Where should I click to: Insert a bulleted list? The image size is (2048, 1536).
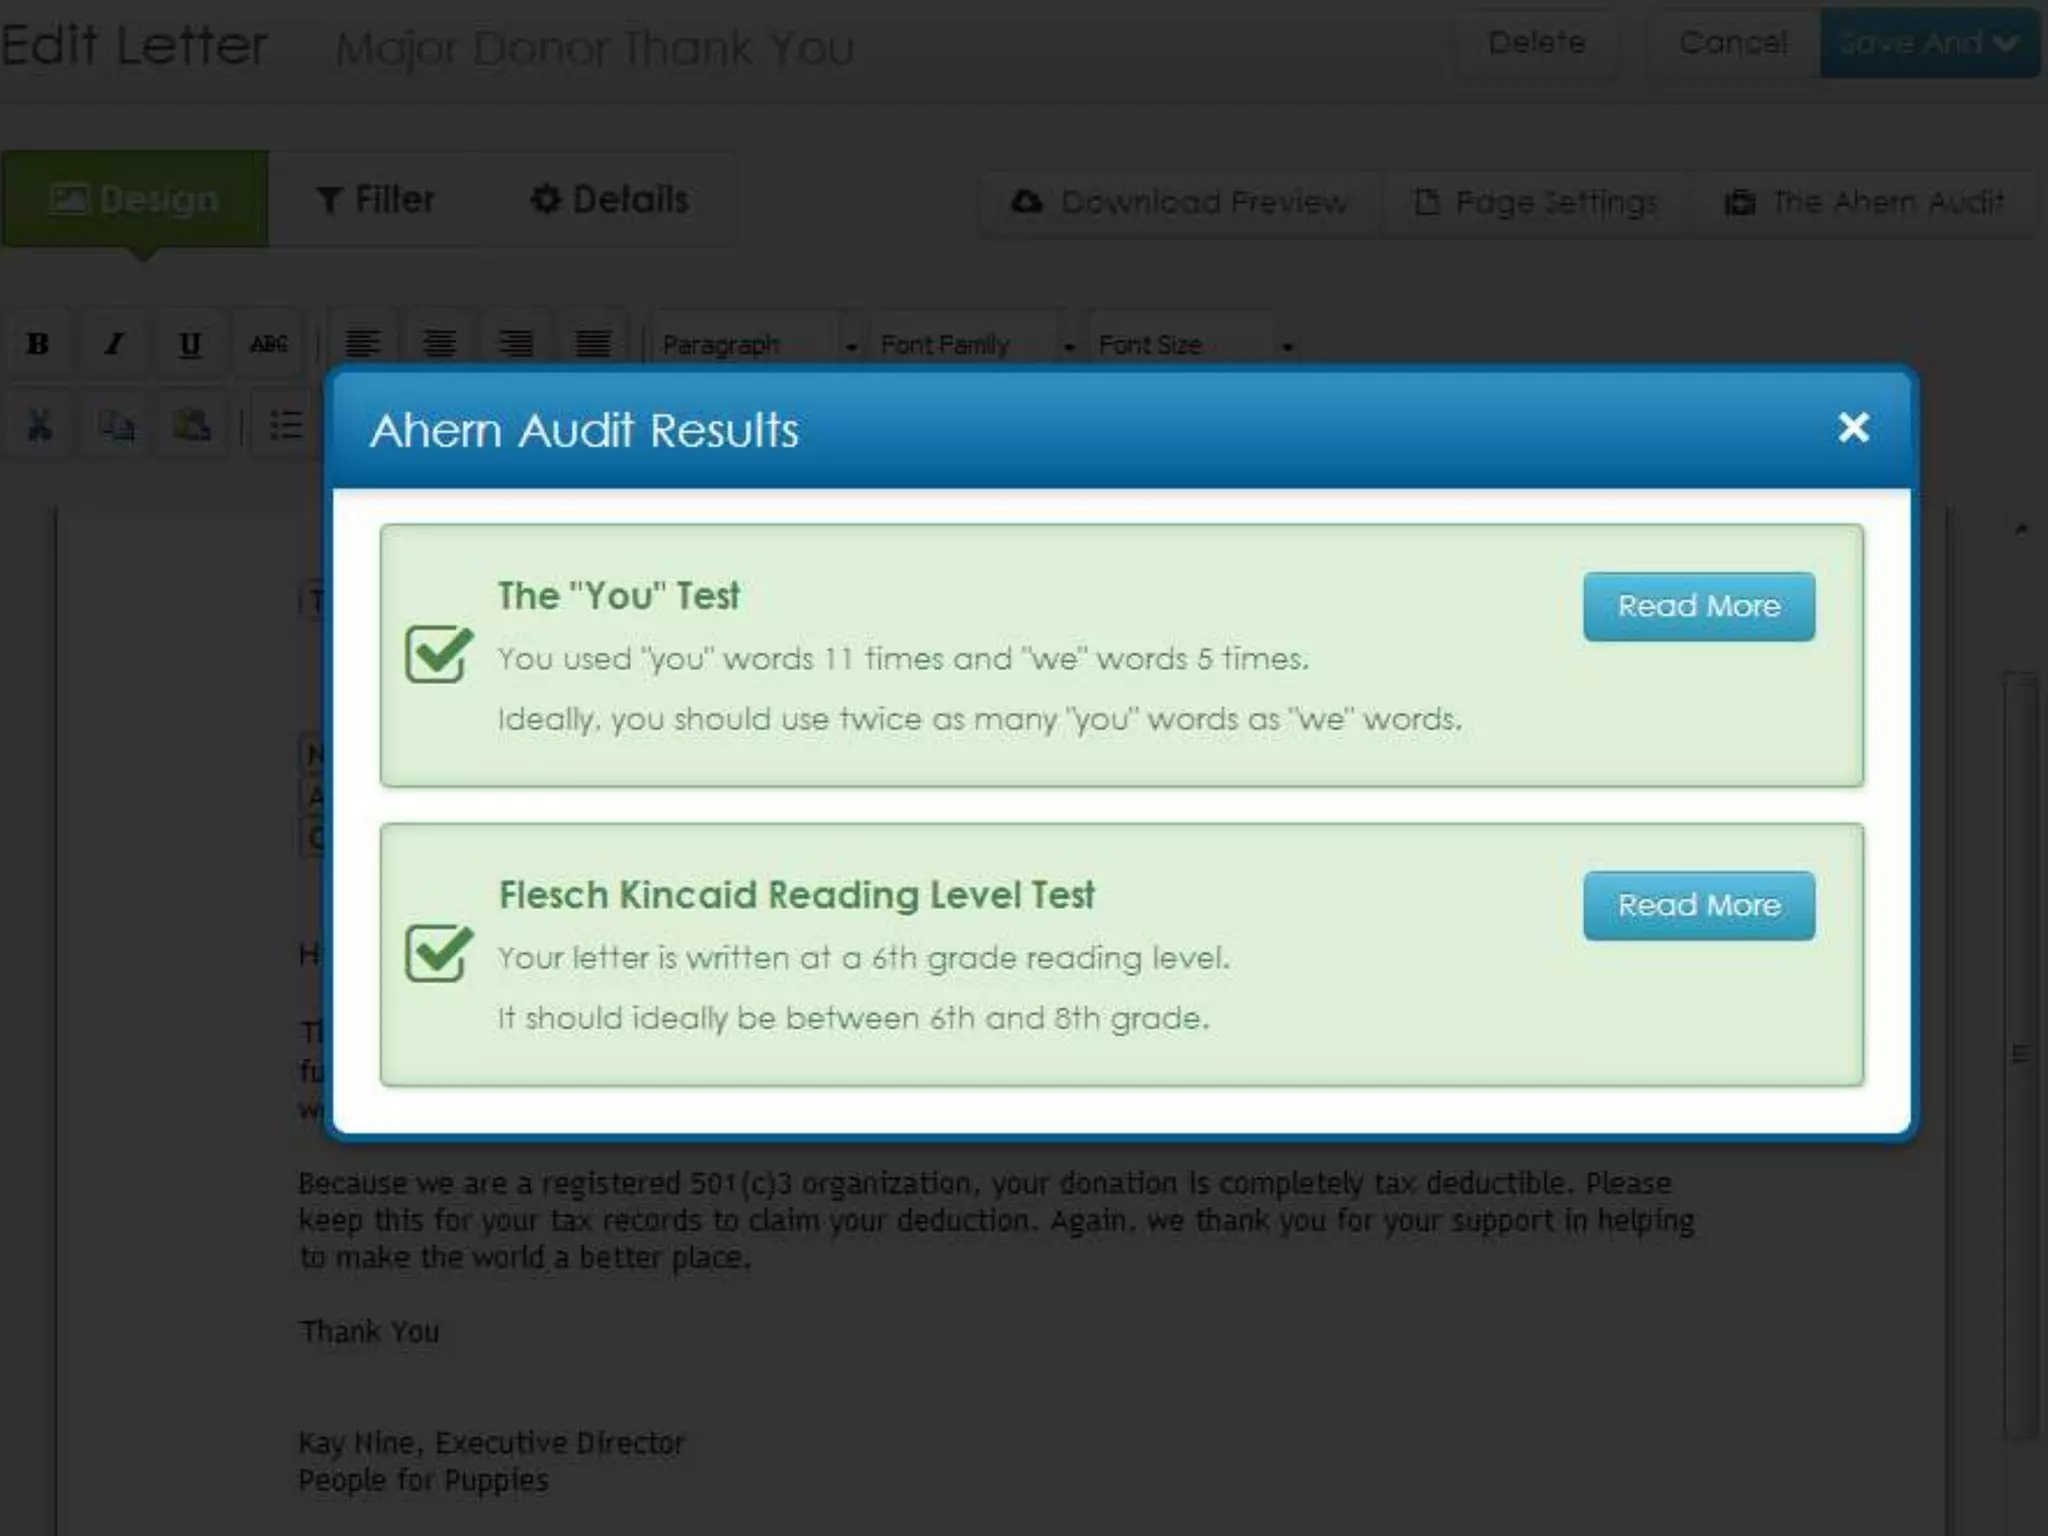[285, 425]
